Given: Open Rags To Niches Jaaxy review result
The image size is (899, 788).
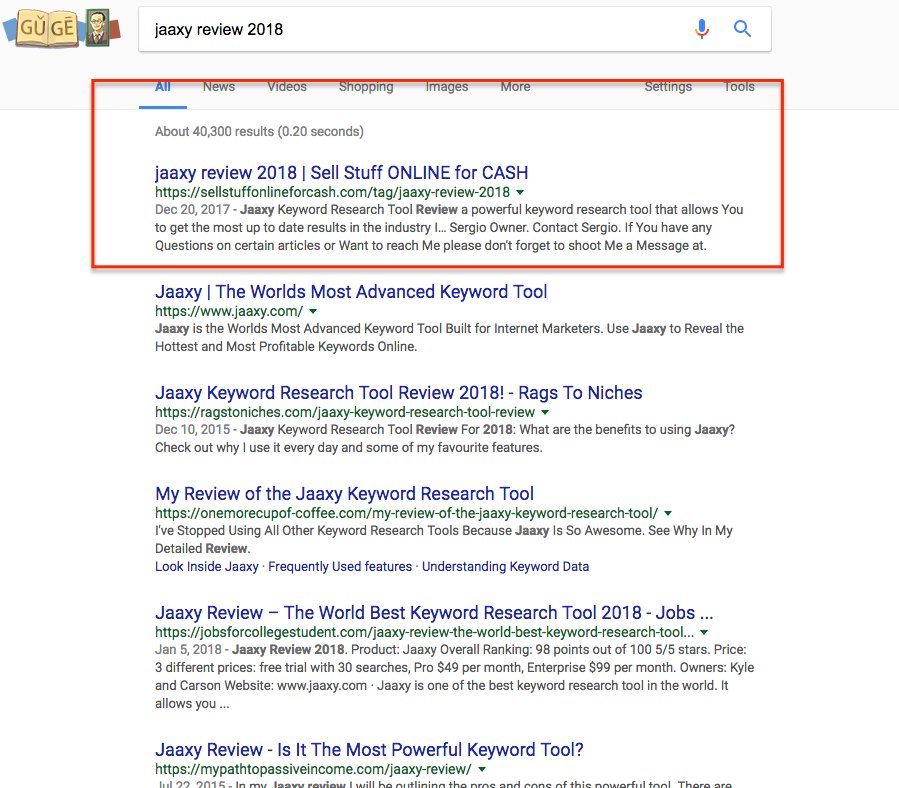Looking at the screenshot, I should coord(398,393).
